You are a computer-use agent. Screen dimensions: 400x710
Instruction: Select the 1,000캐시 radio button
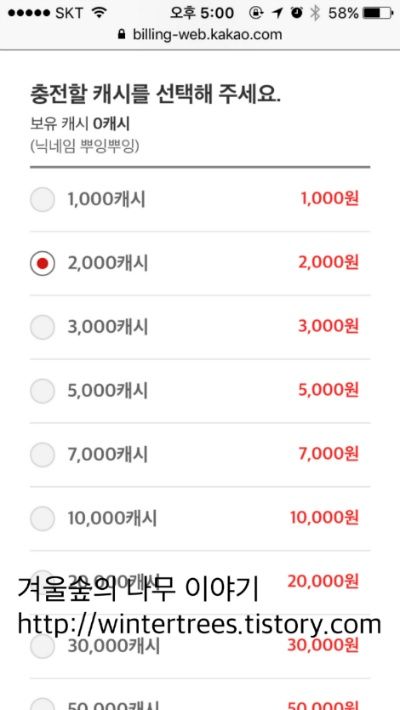point(43,199)
